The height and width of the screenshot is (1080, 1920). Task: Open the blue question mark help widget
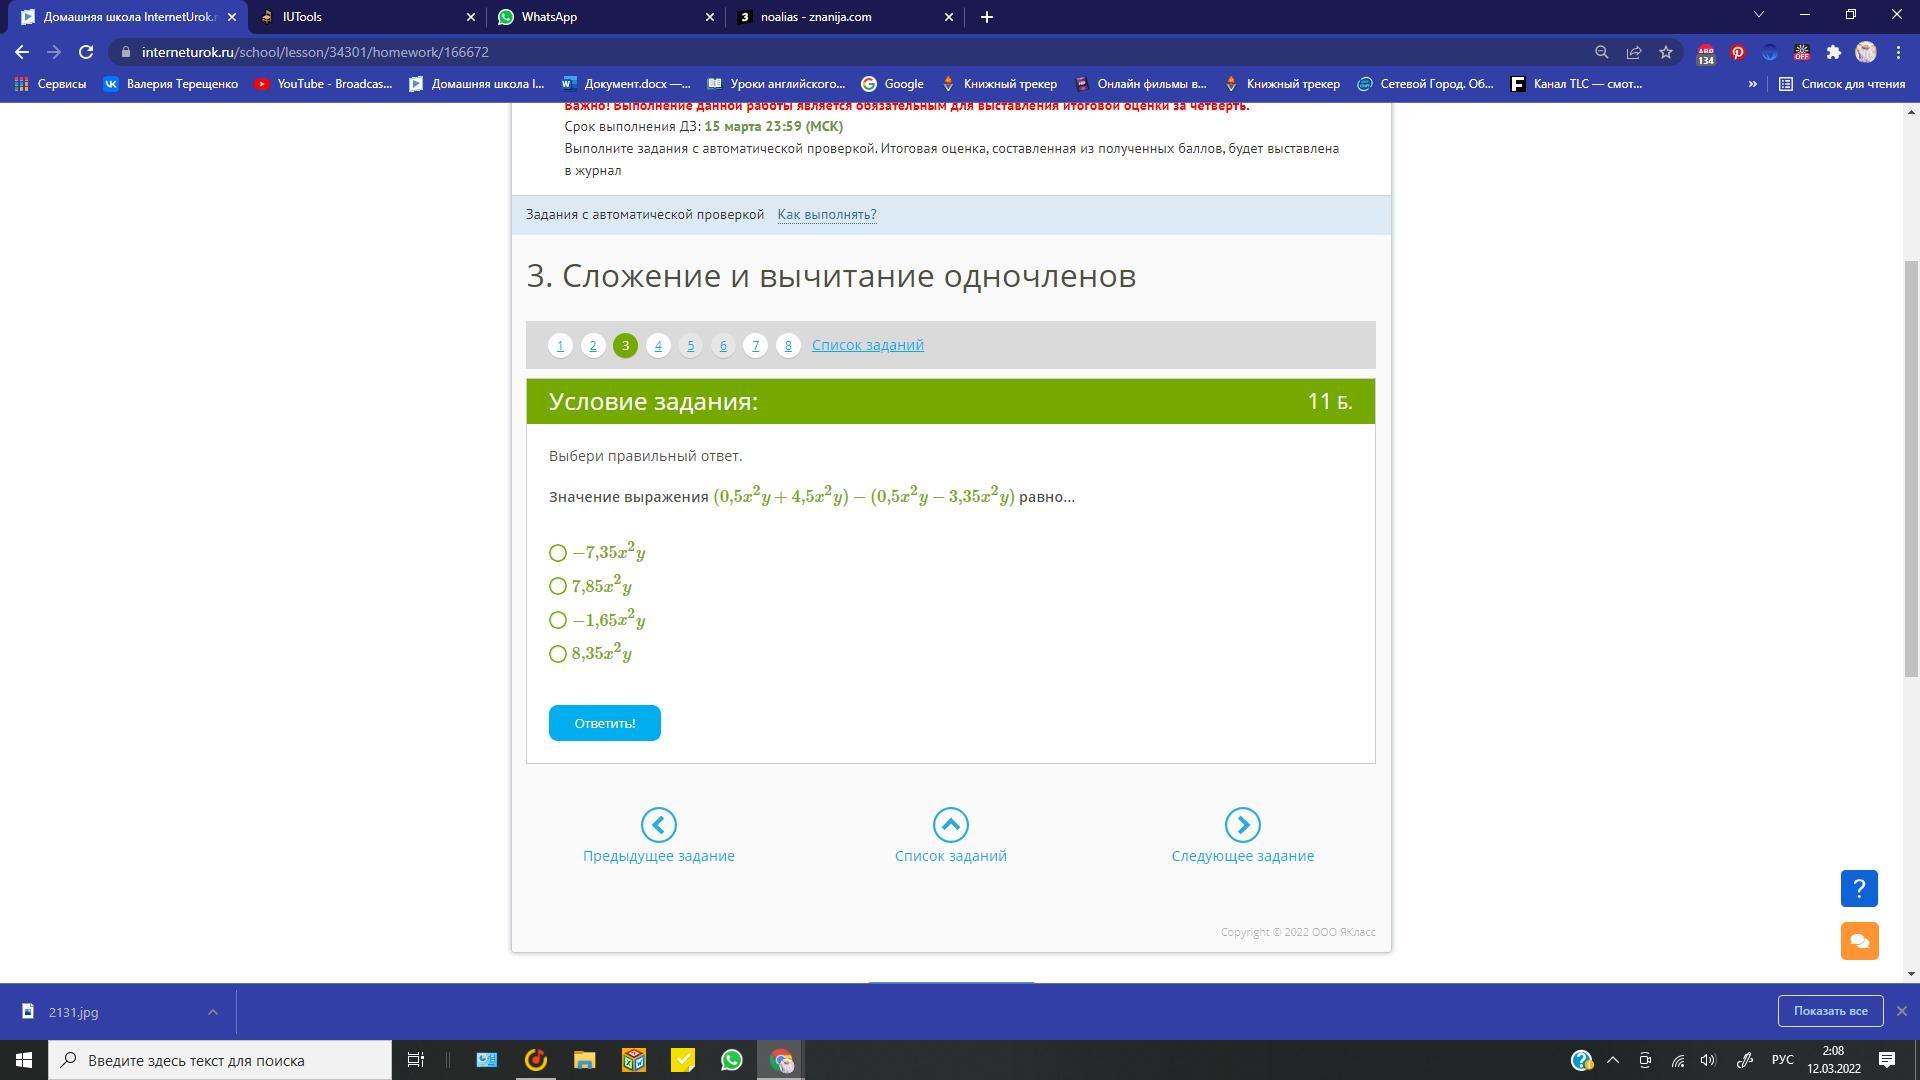(1859, 888)
